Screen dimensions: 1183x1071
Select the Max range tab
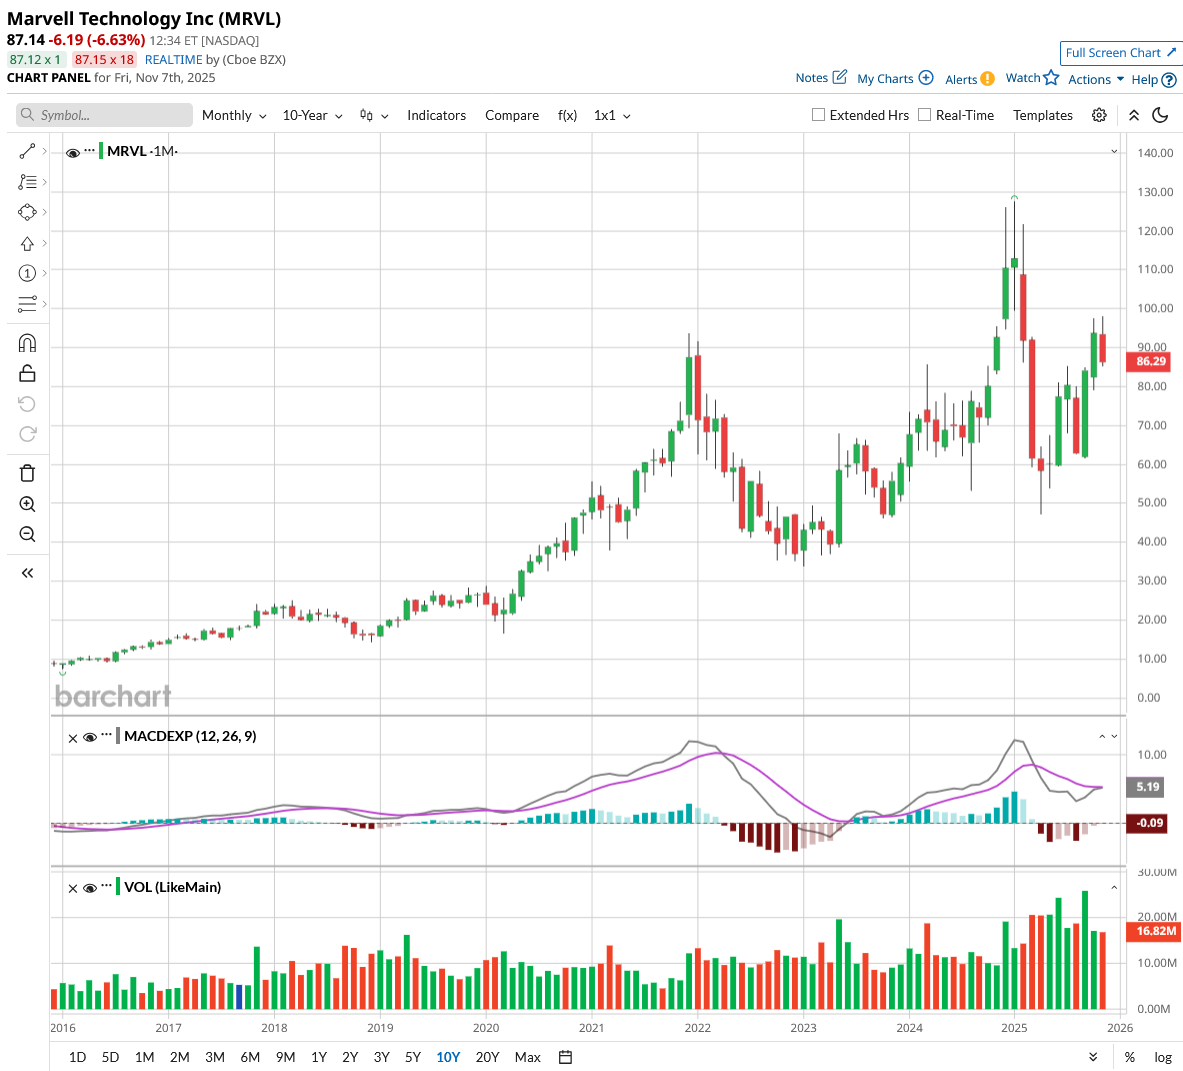click(527, 1057)
